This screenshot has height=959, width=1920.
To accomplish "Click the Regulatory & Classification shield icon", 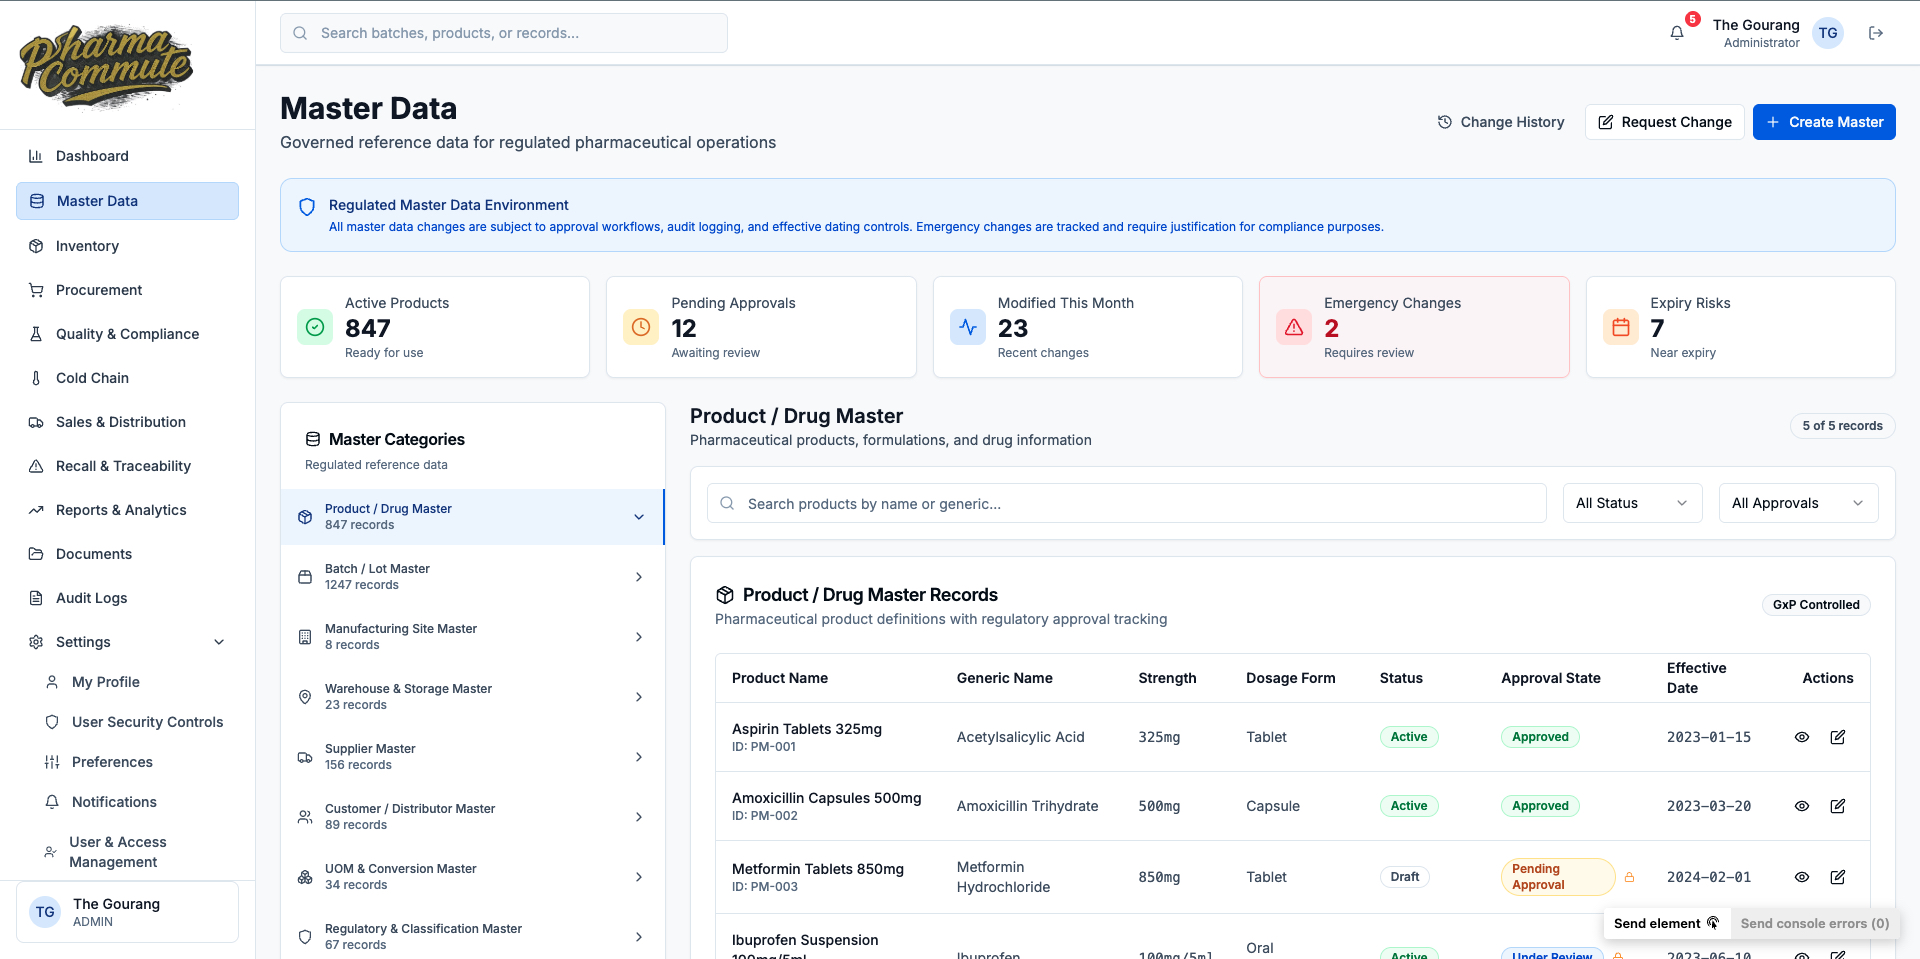I will pos(305,937).
